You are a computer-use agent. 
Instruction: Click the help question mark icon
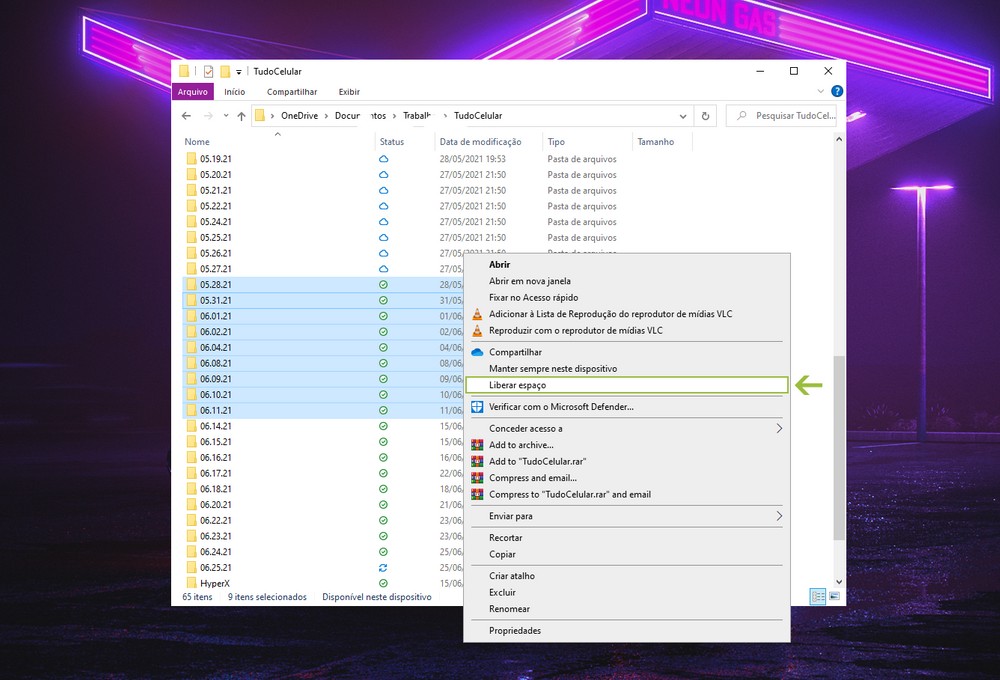point(837,91)
